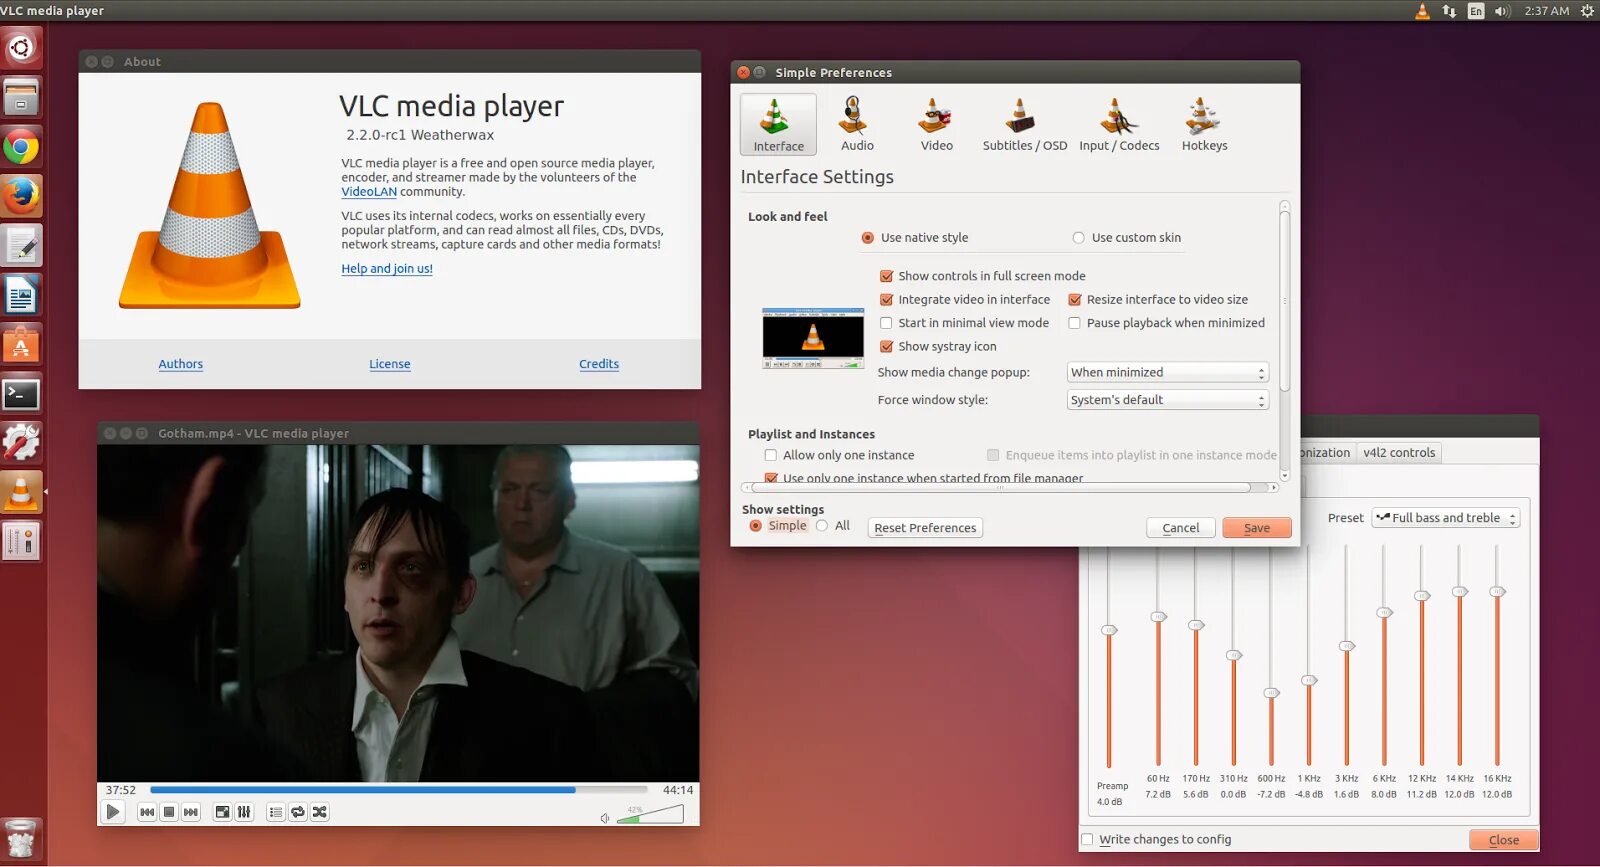The width and height of the screenshot is (1600, 867).
Task: Open the Force window style dropdown
Action: [x=1168, y=400]
